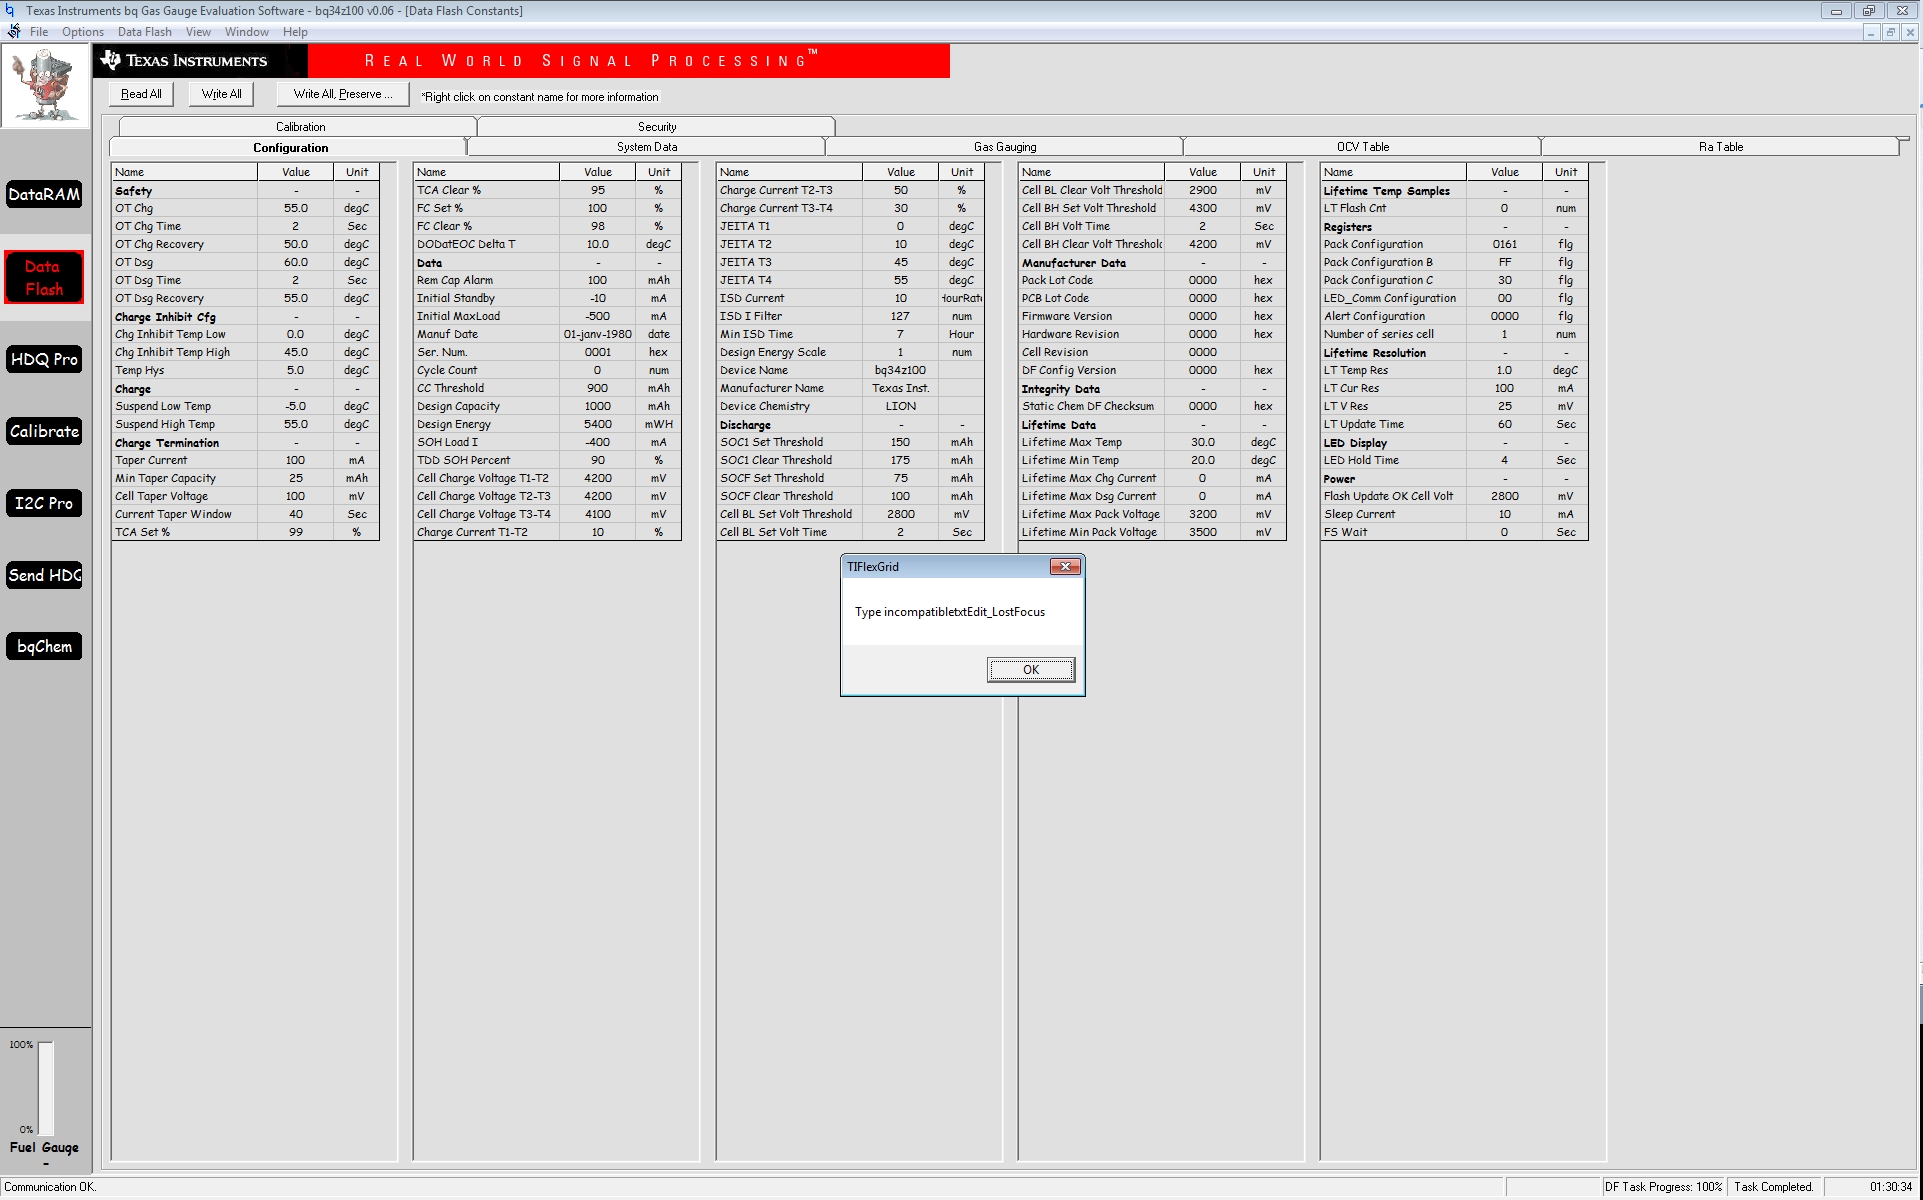Select the Data Flash sidebar button
The width and height of the screenshot is (1923, 1200).
click(x=44, y=277)
